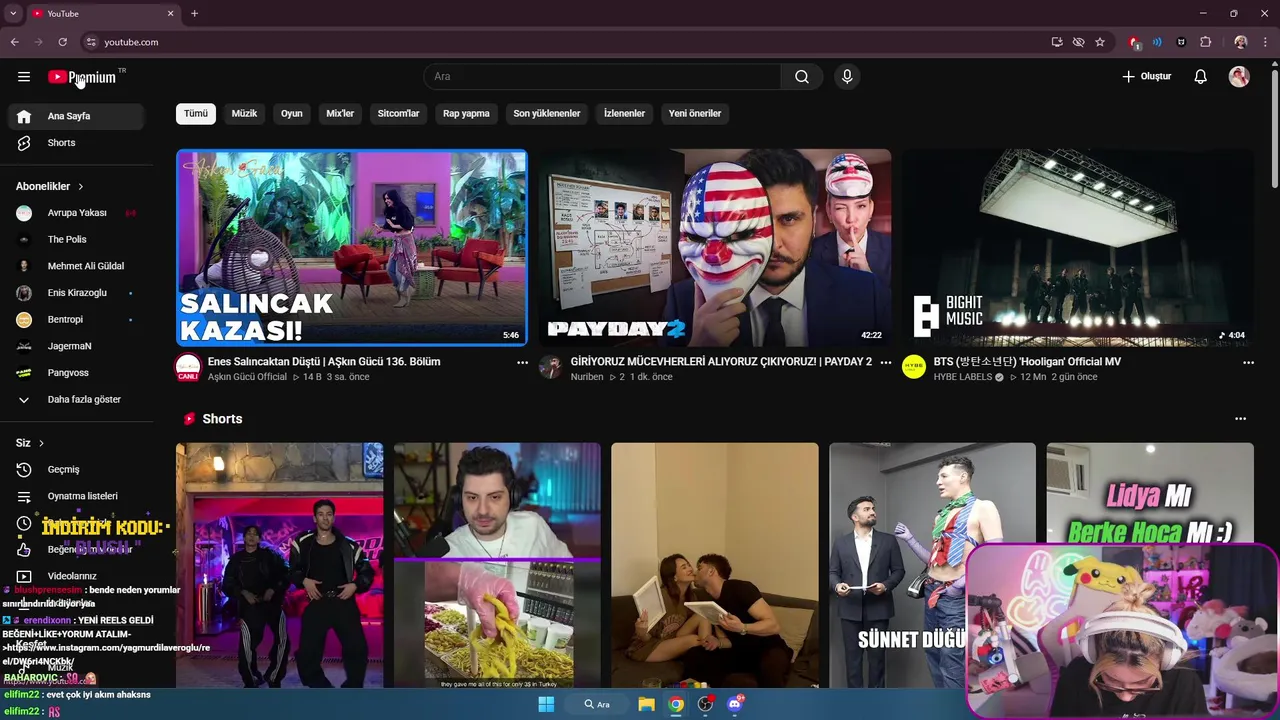1280x720 pixels.
Task: Open a new browser tab
Action: click(x=194, y=13)
